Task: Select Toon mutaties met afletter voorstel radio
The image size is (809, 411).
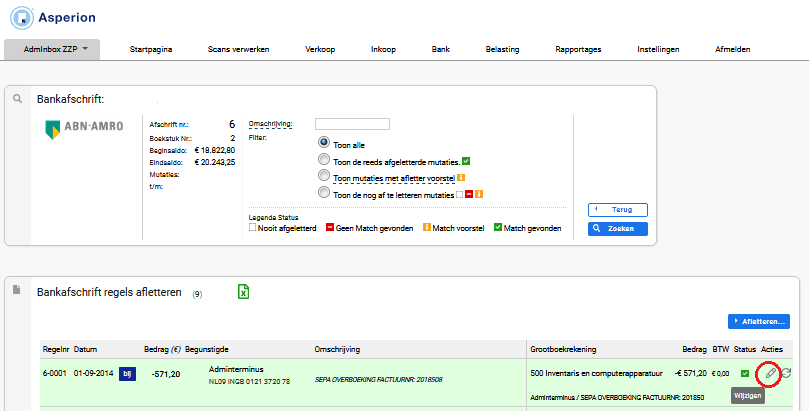Action: (324, 175)
